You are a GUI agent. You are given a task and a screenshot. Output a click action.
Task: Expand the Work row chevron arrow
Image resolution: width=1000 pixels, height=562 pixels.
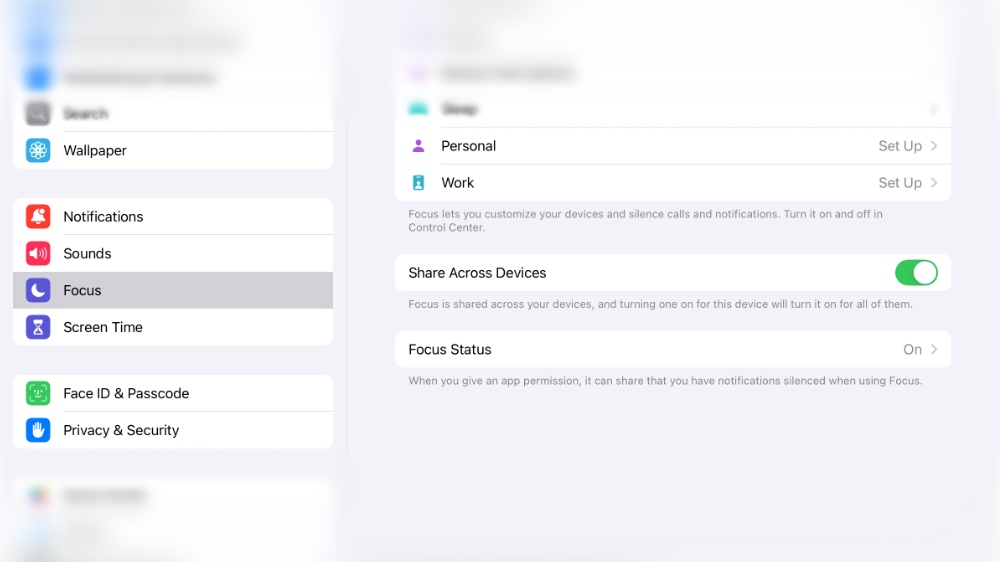(x=934, y=183)
